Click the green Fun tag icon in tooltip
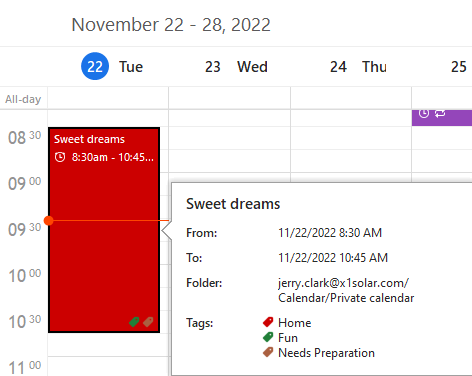The image size is (472, 376). (x=268, y=337)
